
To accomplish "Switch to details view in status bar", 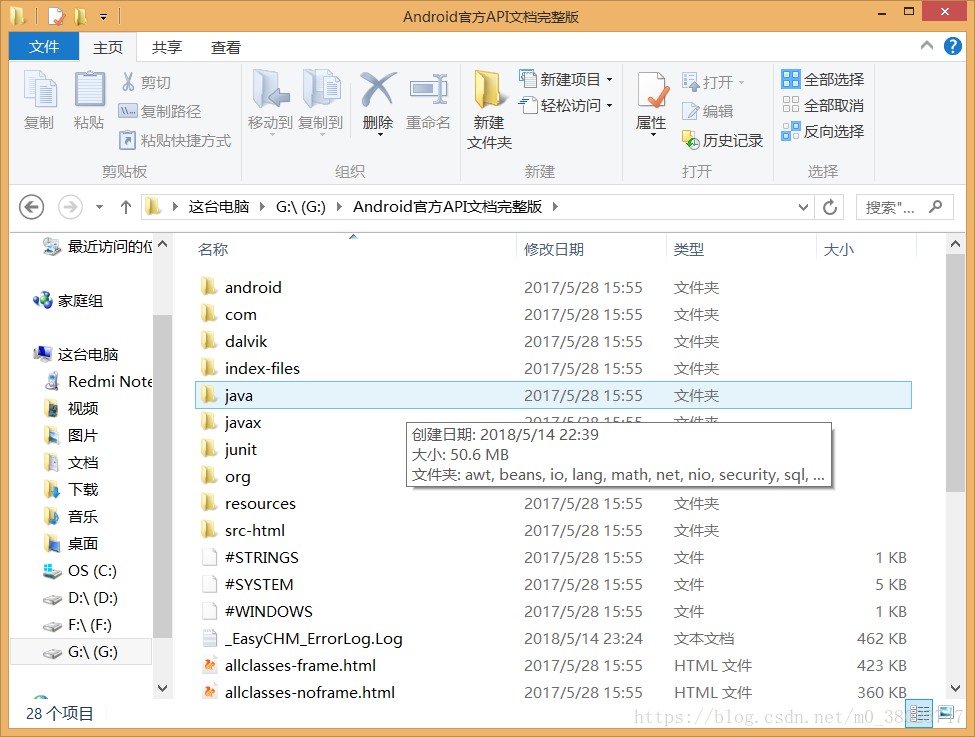I will pyautogui.click(x=919, y=713).
